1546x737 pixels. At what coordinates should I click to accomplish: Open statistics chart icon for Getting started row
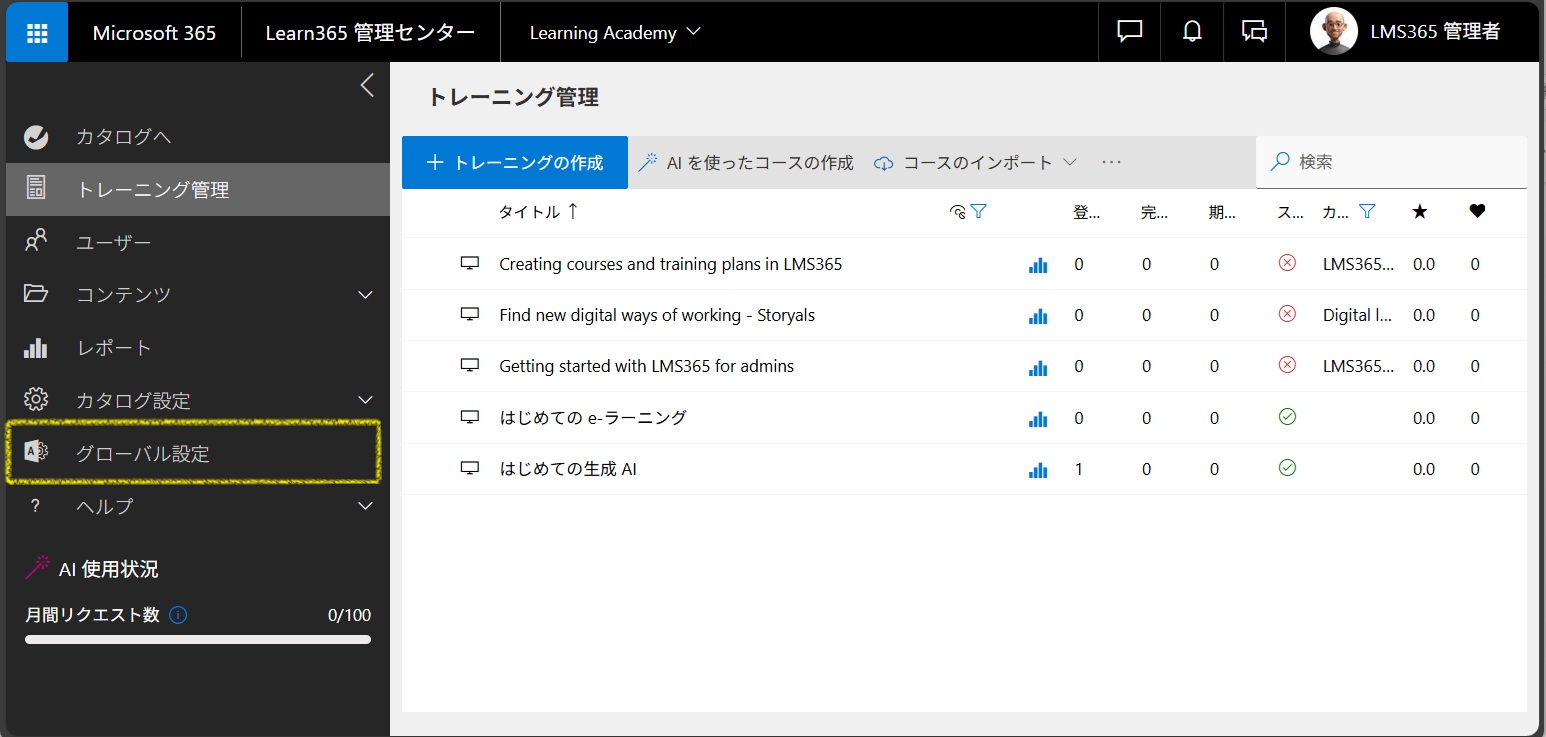point(1038,367)
